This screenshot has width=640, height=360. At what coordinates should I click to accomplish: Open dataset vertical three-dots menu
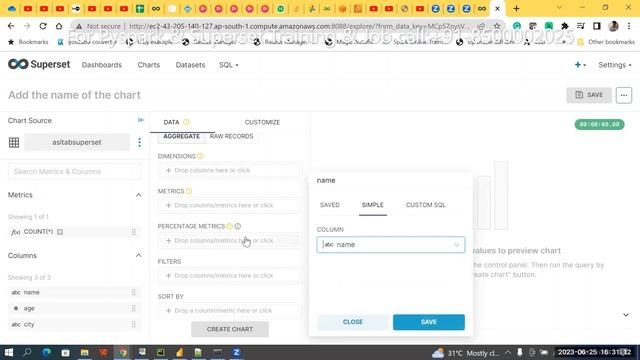pos(140,142)
